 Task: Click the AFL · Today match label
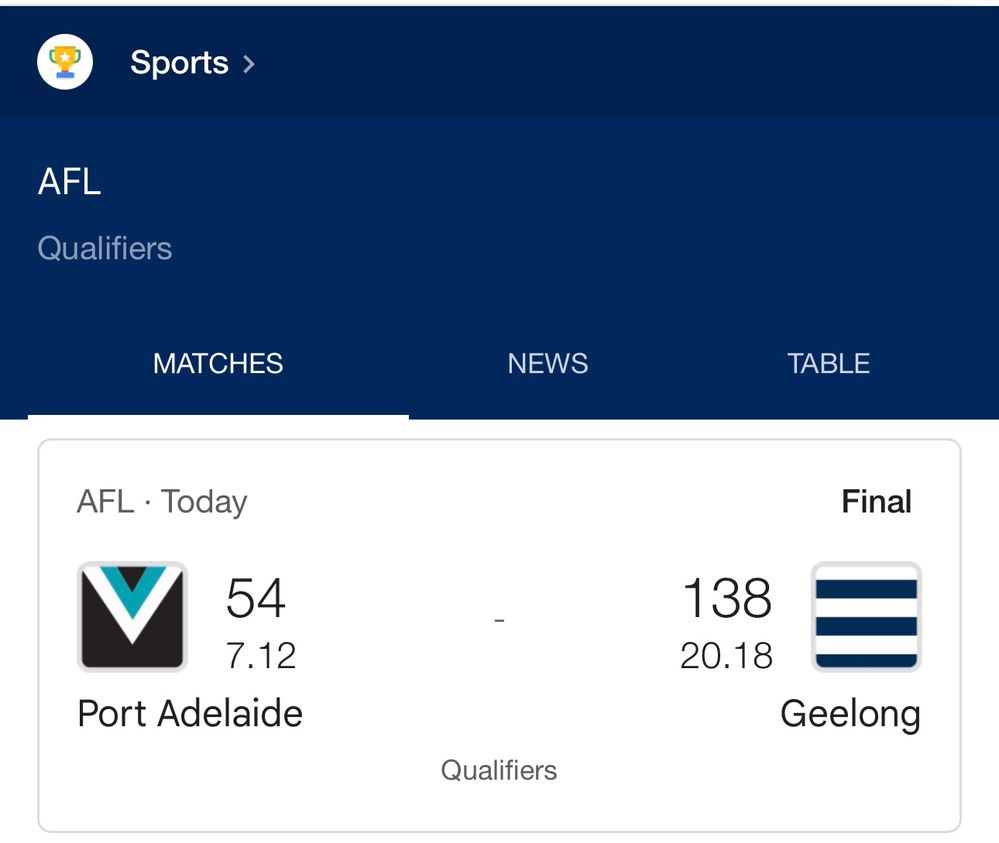162,501
